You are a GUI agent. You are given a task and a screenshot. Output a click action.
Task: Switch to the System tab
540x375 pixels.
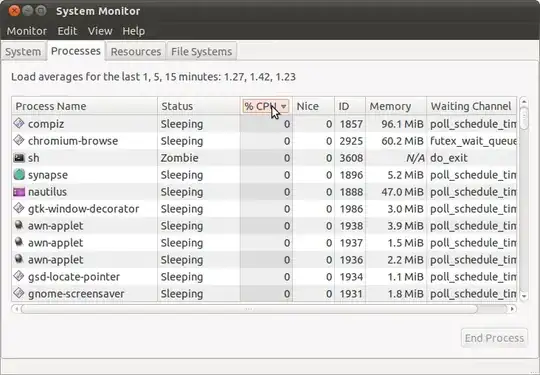(23, 52)
